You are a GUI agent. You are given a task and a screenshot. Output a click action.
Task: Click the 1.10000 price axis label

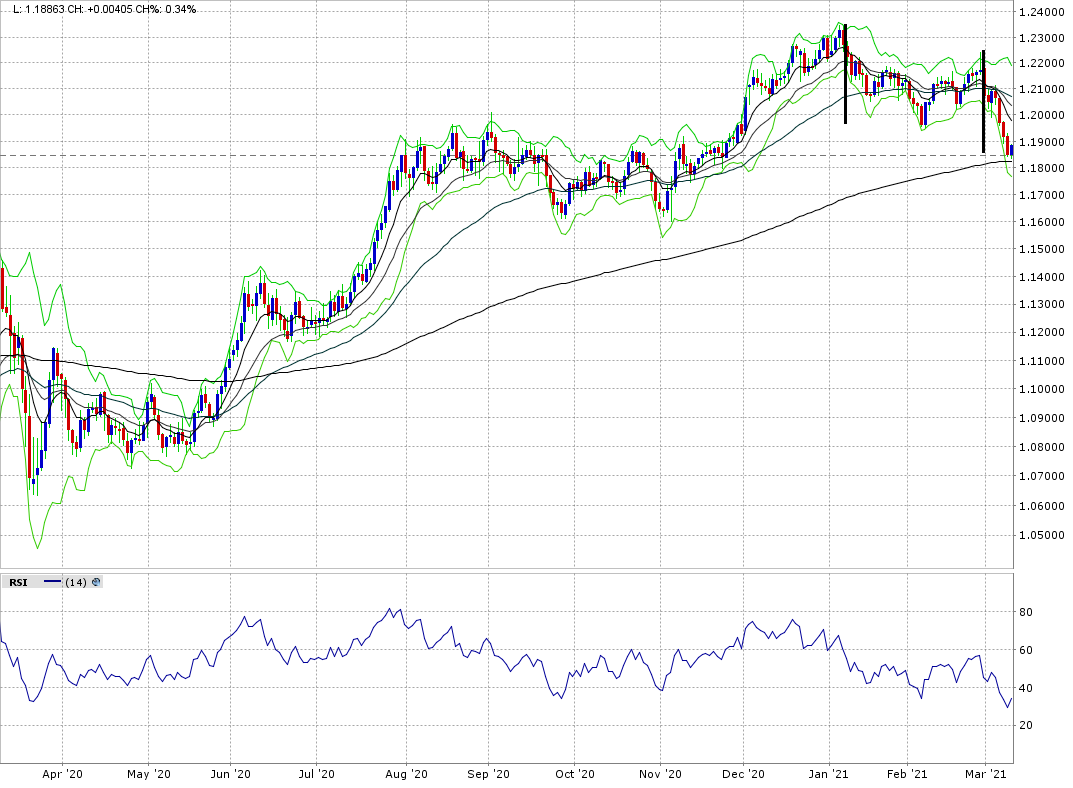pyautogui.click(x=1042, y=389)
